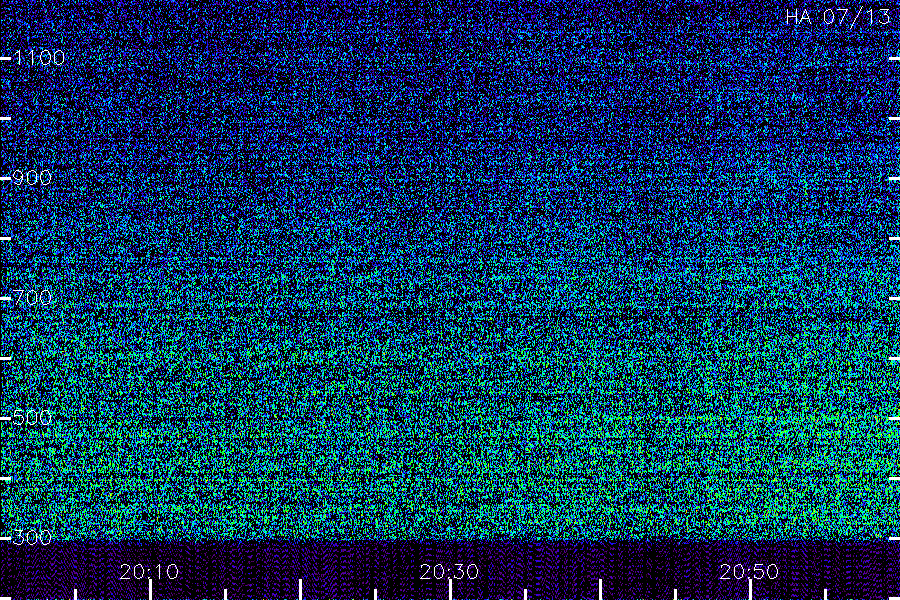This screenshot has width=900, height=600.
Task: Click the 1100 frequency axis label
Action: point(38,58)
